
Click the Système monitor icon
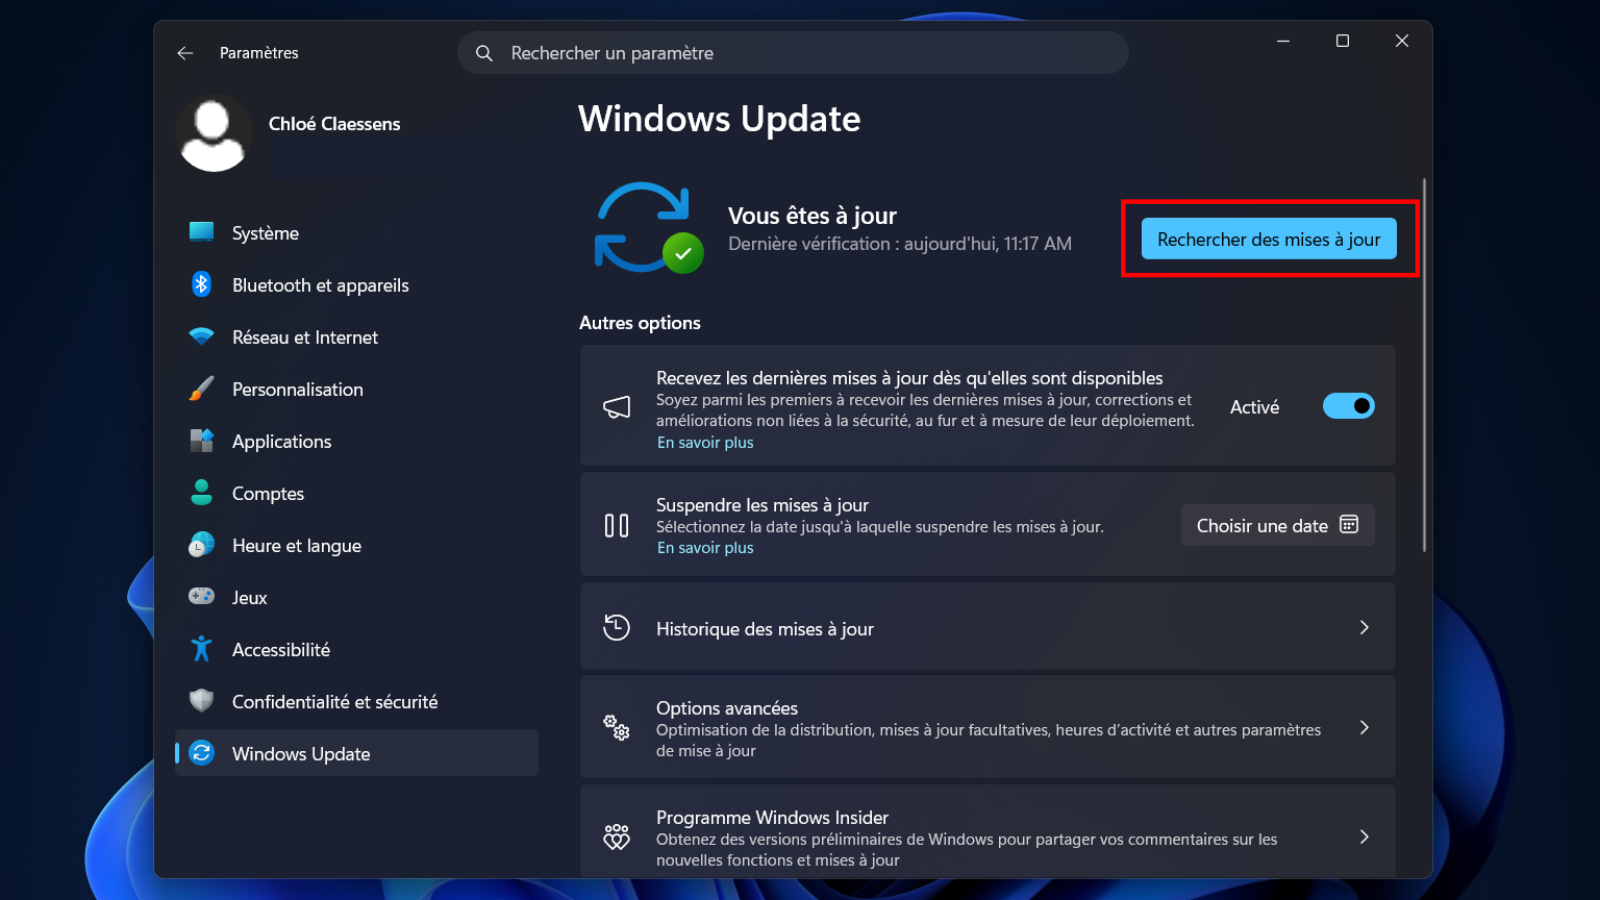coord(201,232)
